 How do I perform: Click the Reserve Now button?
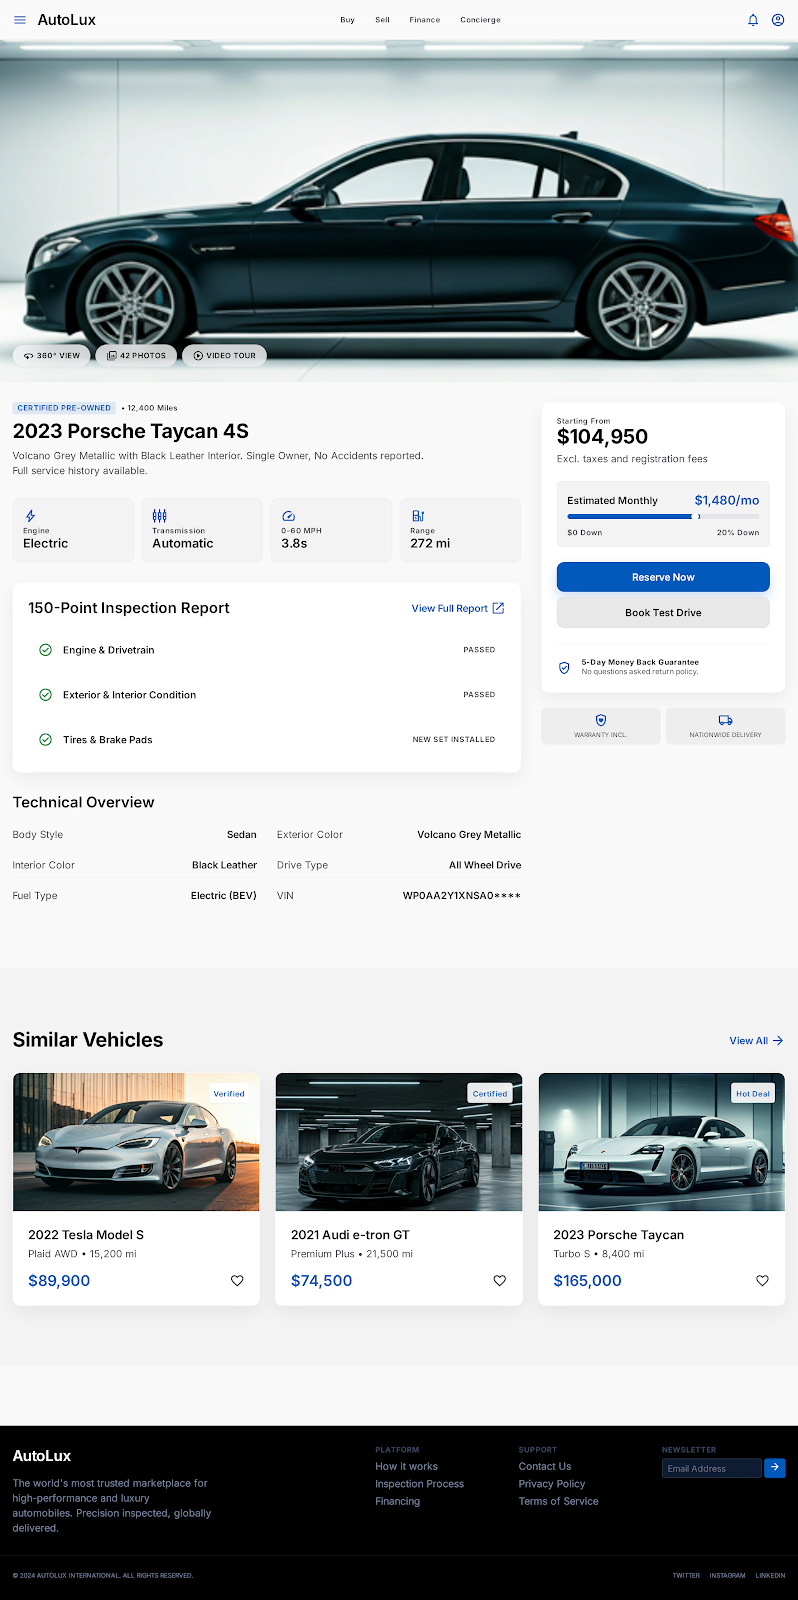[663, 577]
